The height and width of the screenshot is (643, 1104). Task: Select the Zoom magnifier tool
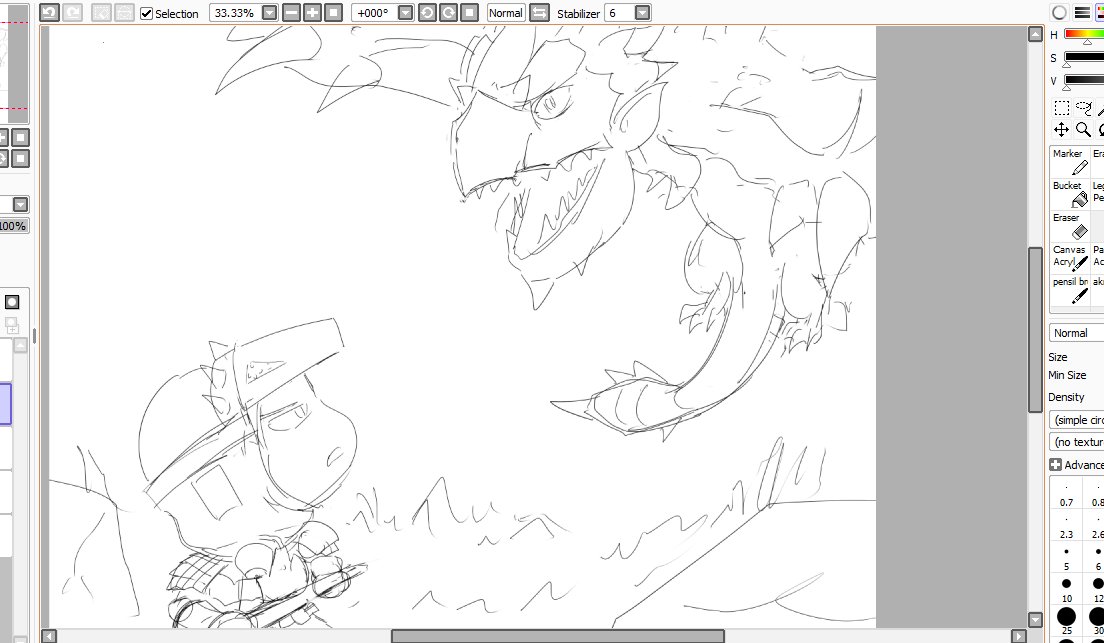click(x=1084, y=130)
